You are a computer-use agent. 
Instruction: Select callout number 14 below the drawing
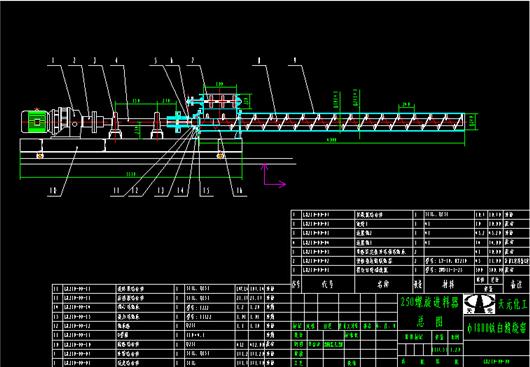(x=180, y=191)
